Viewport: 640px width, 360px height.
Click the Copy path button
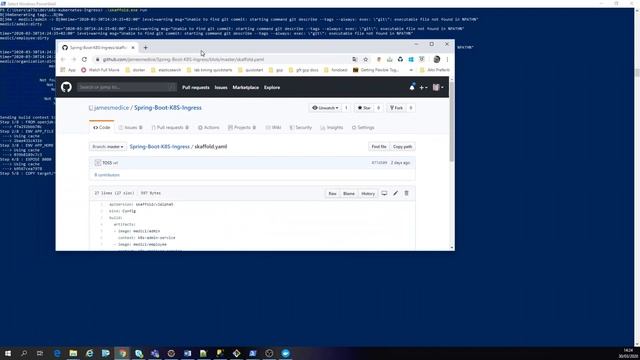[x=402, y=147]
